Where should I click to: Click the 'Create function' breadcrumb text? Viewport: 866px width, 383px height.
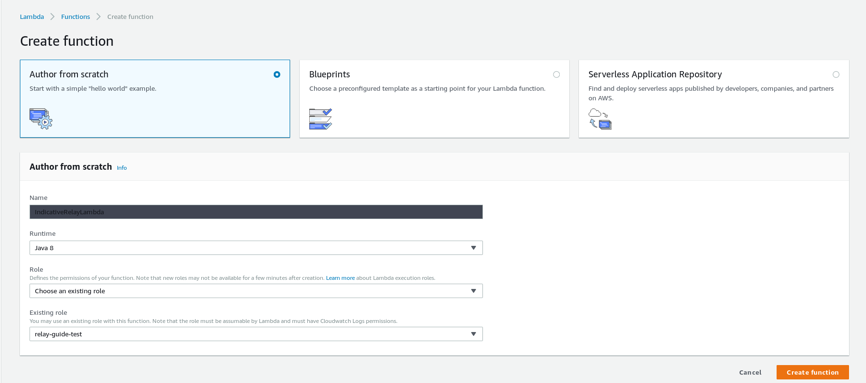(x=130, y=17)
